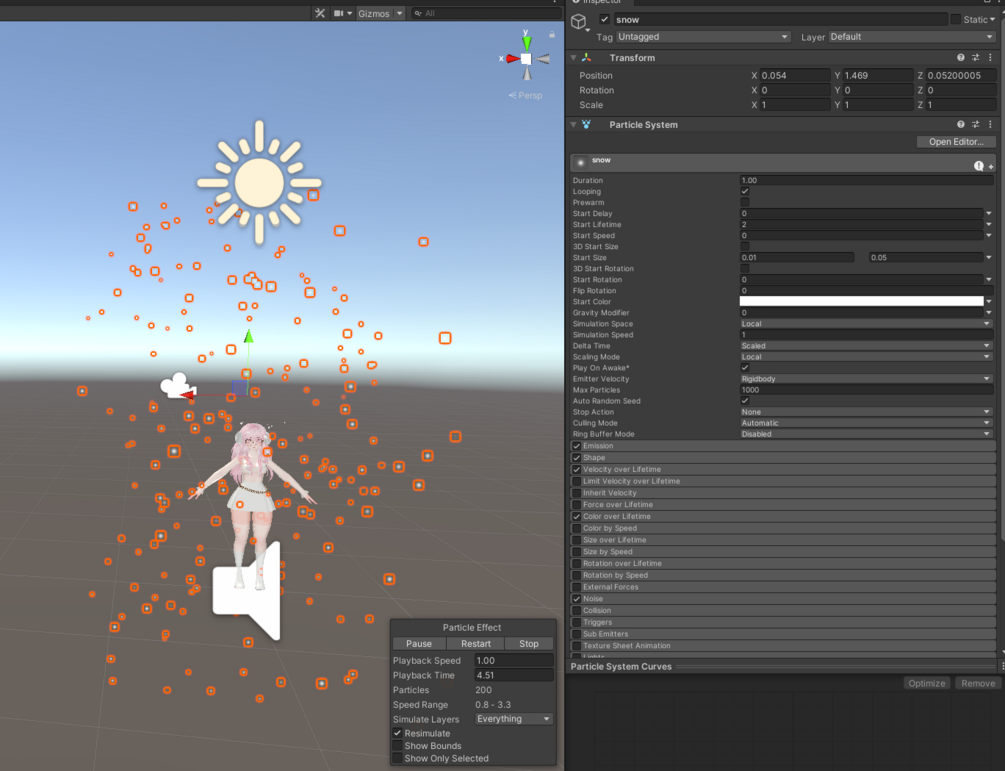
Task: Open Transform three-dot options menu
Action: coord(990,58)
